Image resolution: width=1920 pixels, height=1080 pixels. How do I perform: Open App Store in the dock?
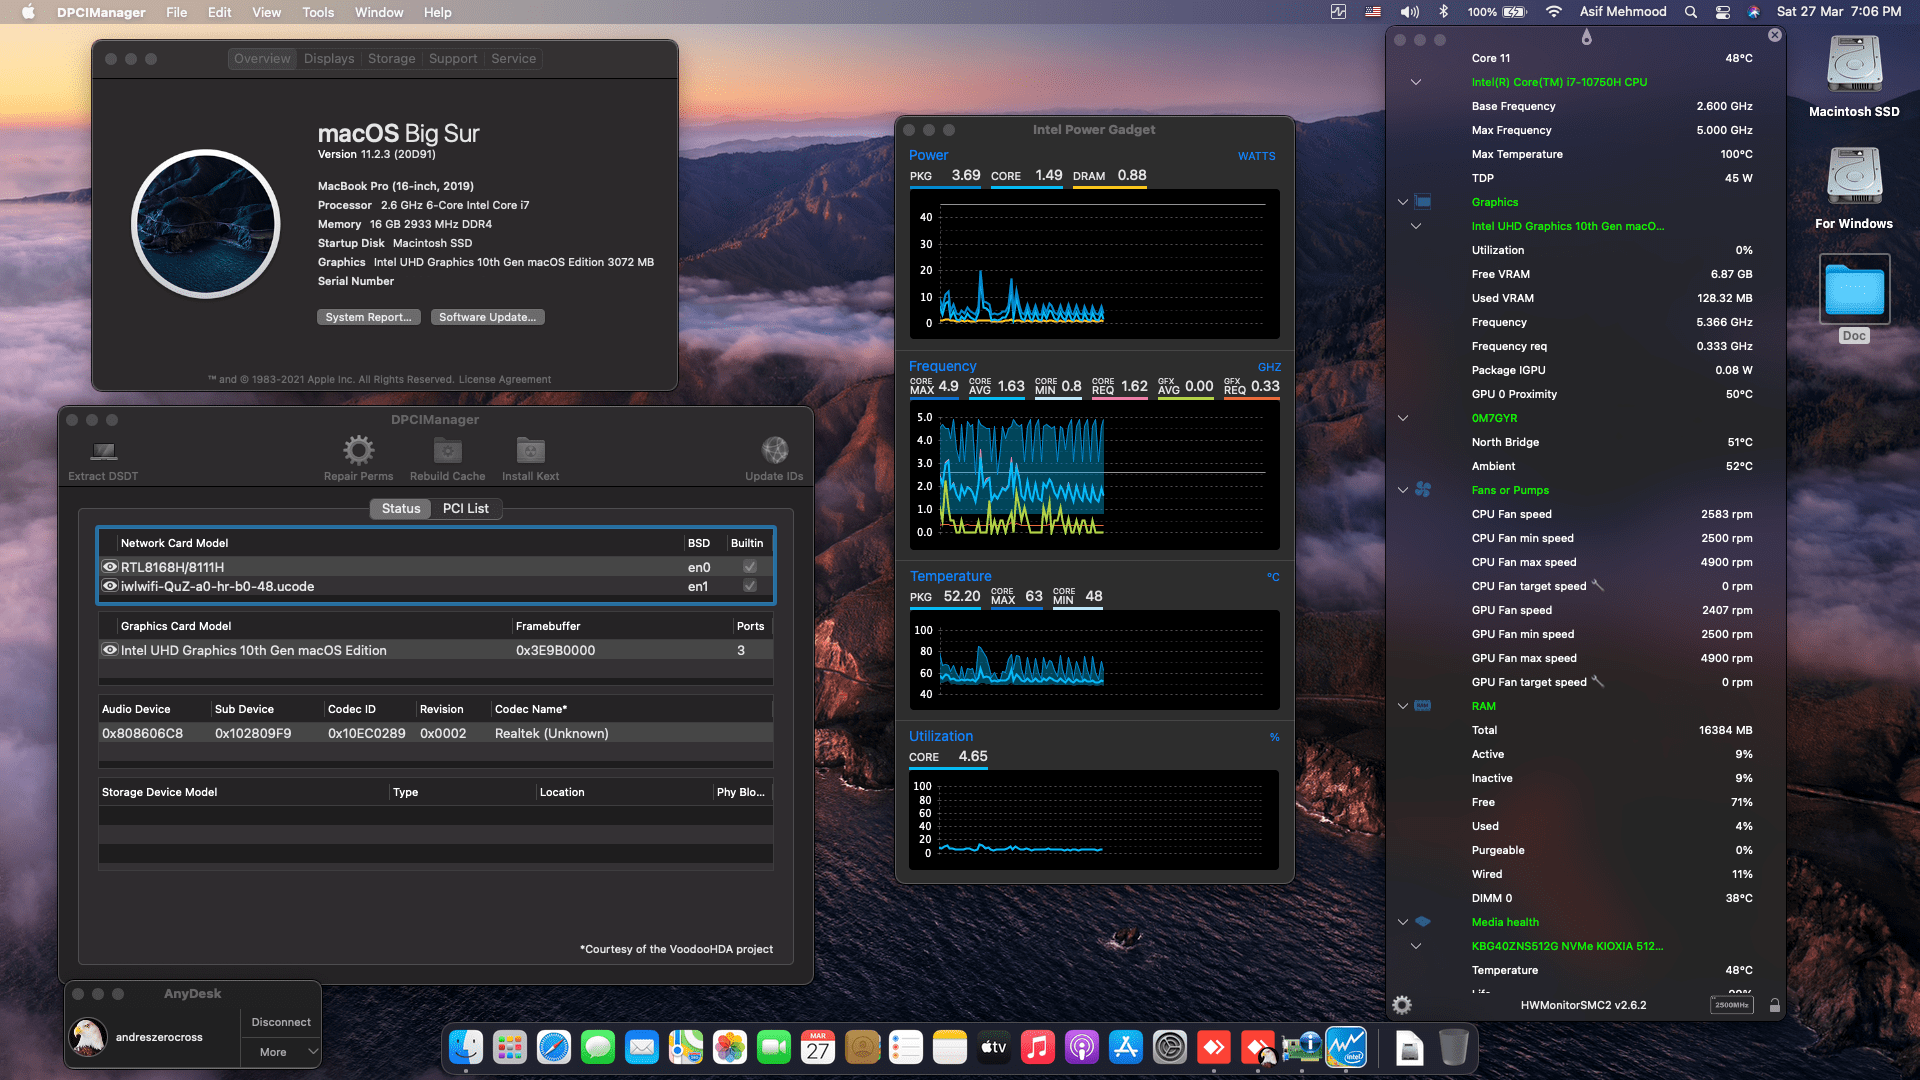pyautogui.click(x=1125, y=1047)
